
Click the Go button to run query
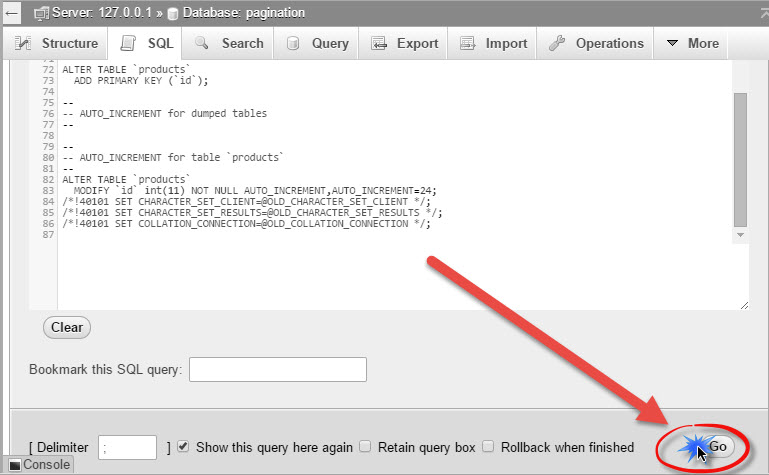(717, 447)
